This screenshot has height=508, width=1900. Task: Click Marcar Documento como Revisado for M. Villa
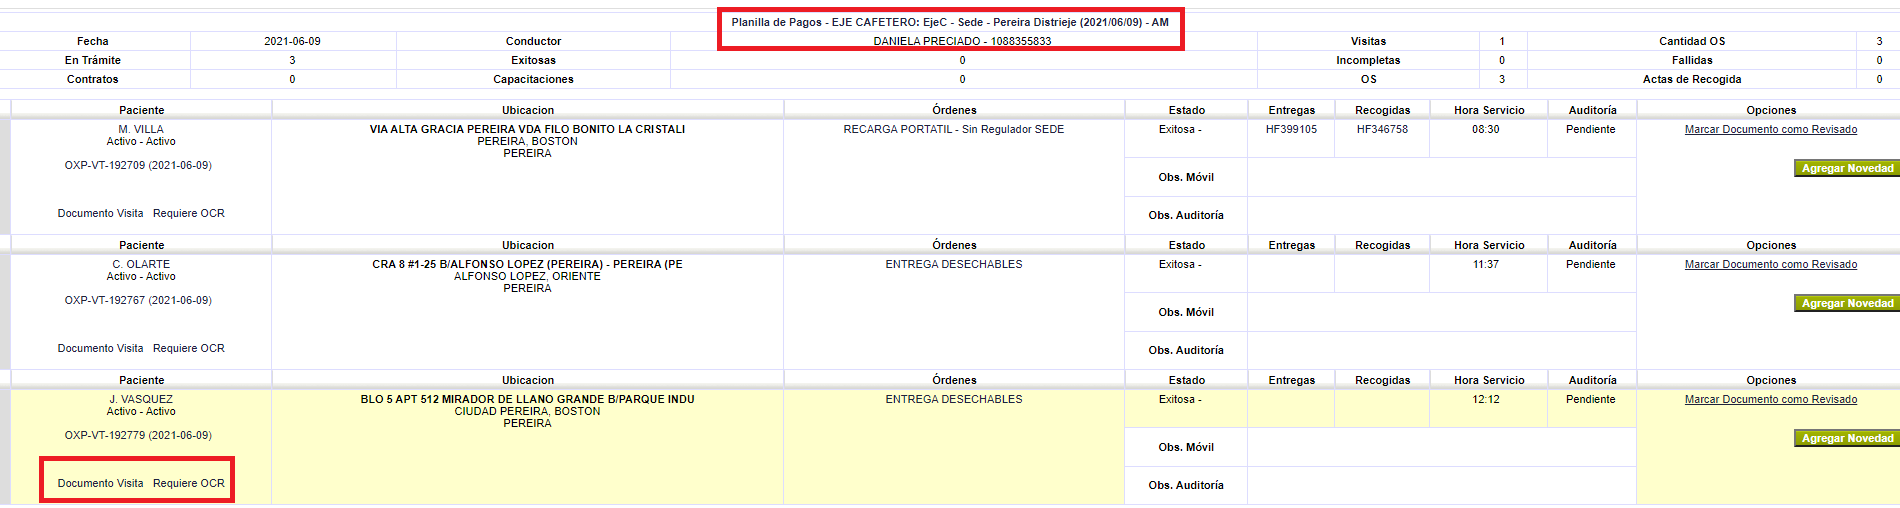coord(1770,130)
